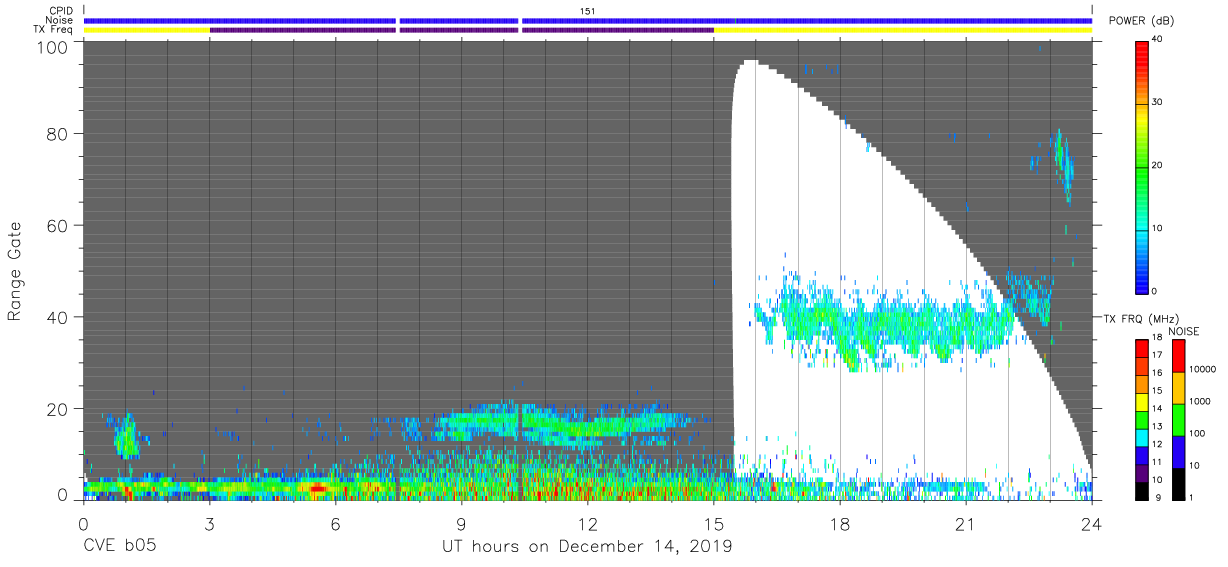Click the 100 label on NOISE legend
The width and height of the screenshot is (1228, 567).
point(1198,433)
